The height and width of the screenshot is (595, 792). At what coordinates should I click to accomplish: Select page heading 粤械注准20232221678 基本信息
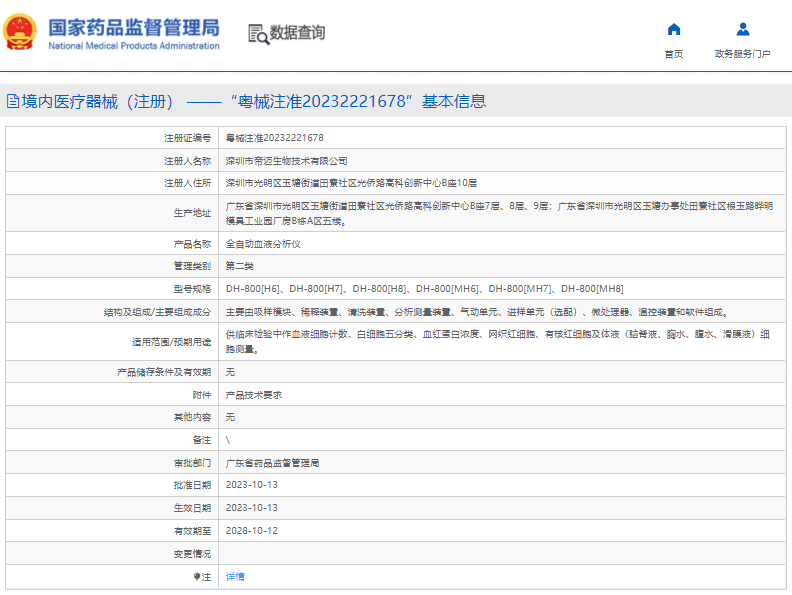pos(359,102)
